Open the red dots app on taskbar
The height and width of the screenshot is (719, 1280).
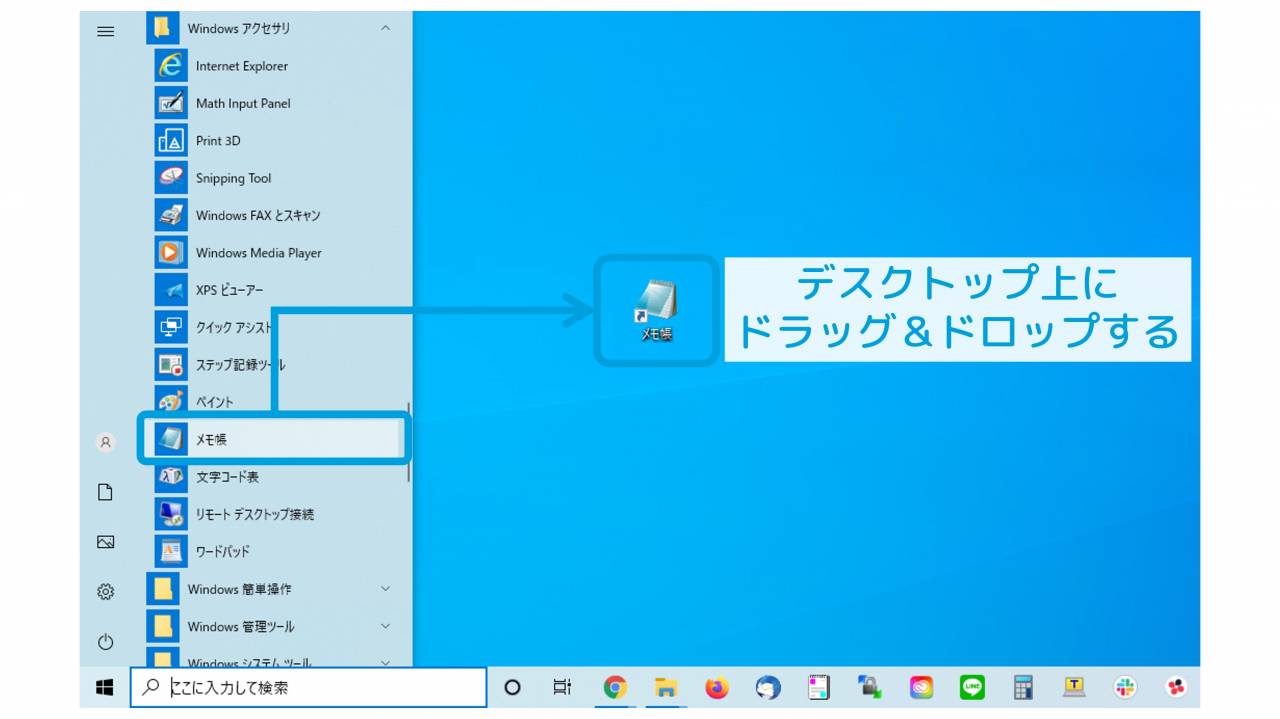click(1176, 687)
